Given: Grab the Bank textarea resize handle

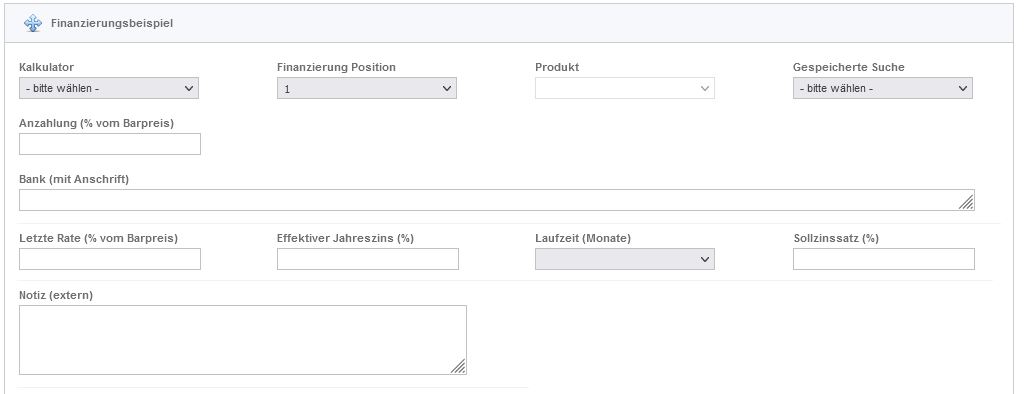Looking at the screenshot, I should (966, 203).
